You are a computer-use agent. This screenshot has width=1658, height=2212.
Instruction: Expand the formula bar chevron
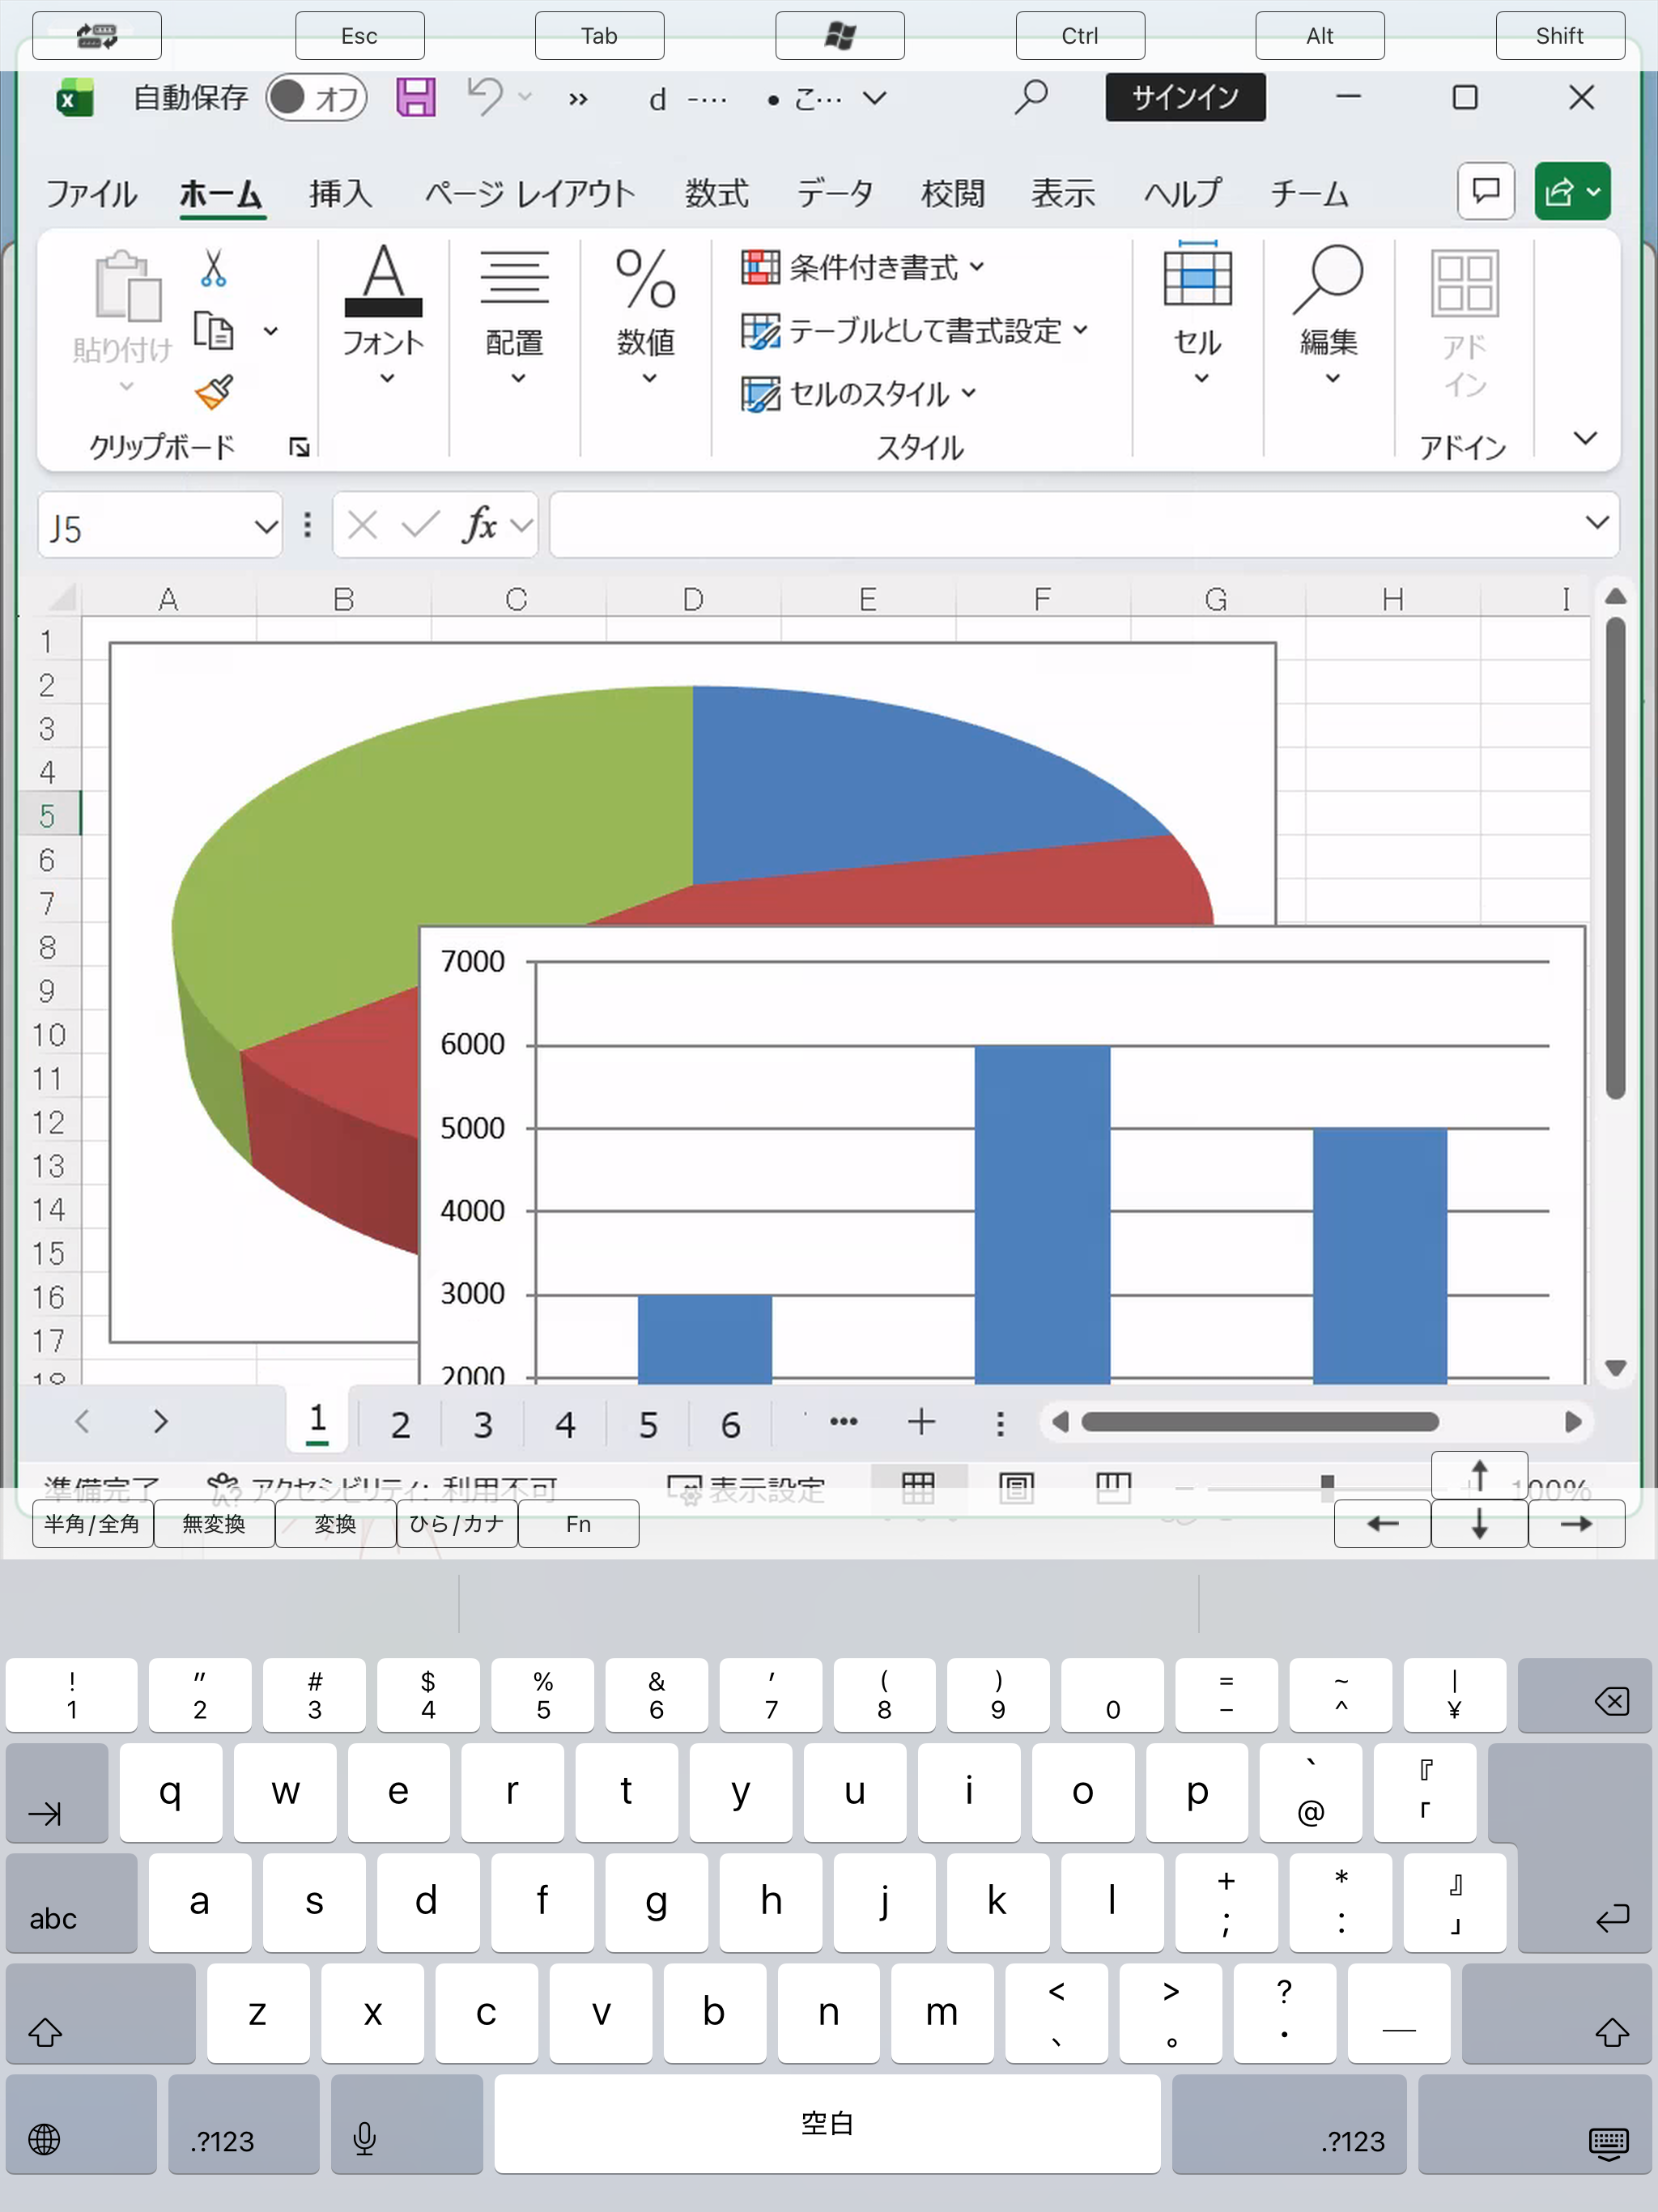[x=1596, y=523]
